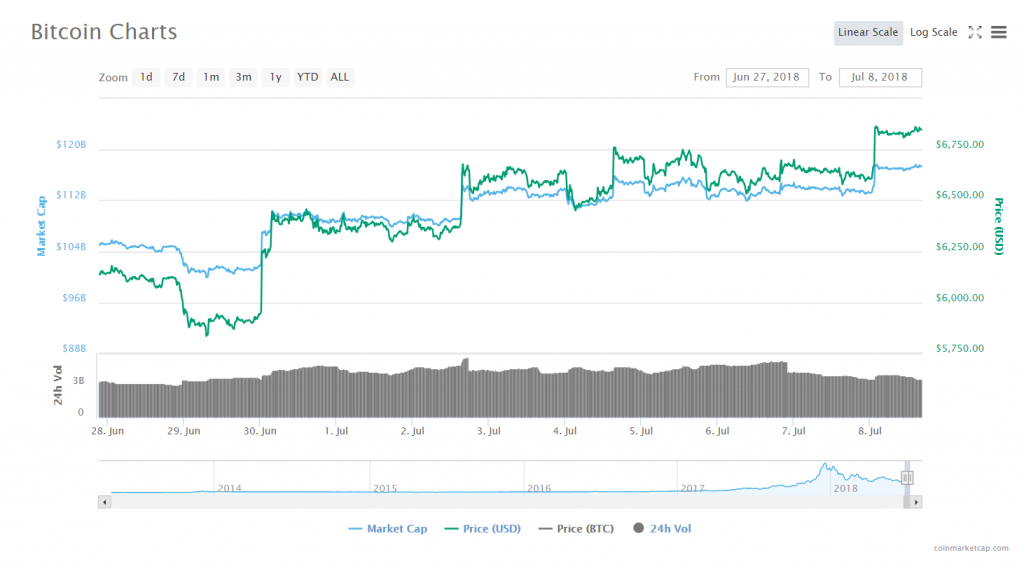Screen dimensions: 1024x564
Task: Open coinmarketcap.com credit link
Action: tap(970, 548)
